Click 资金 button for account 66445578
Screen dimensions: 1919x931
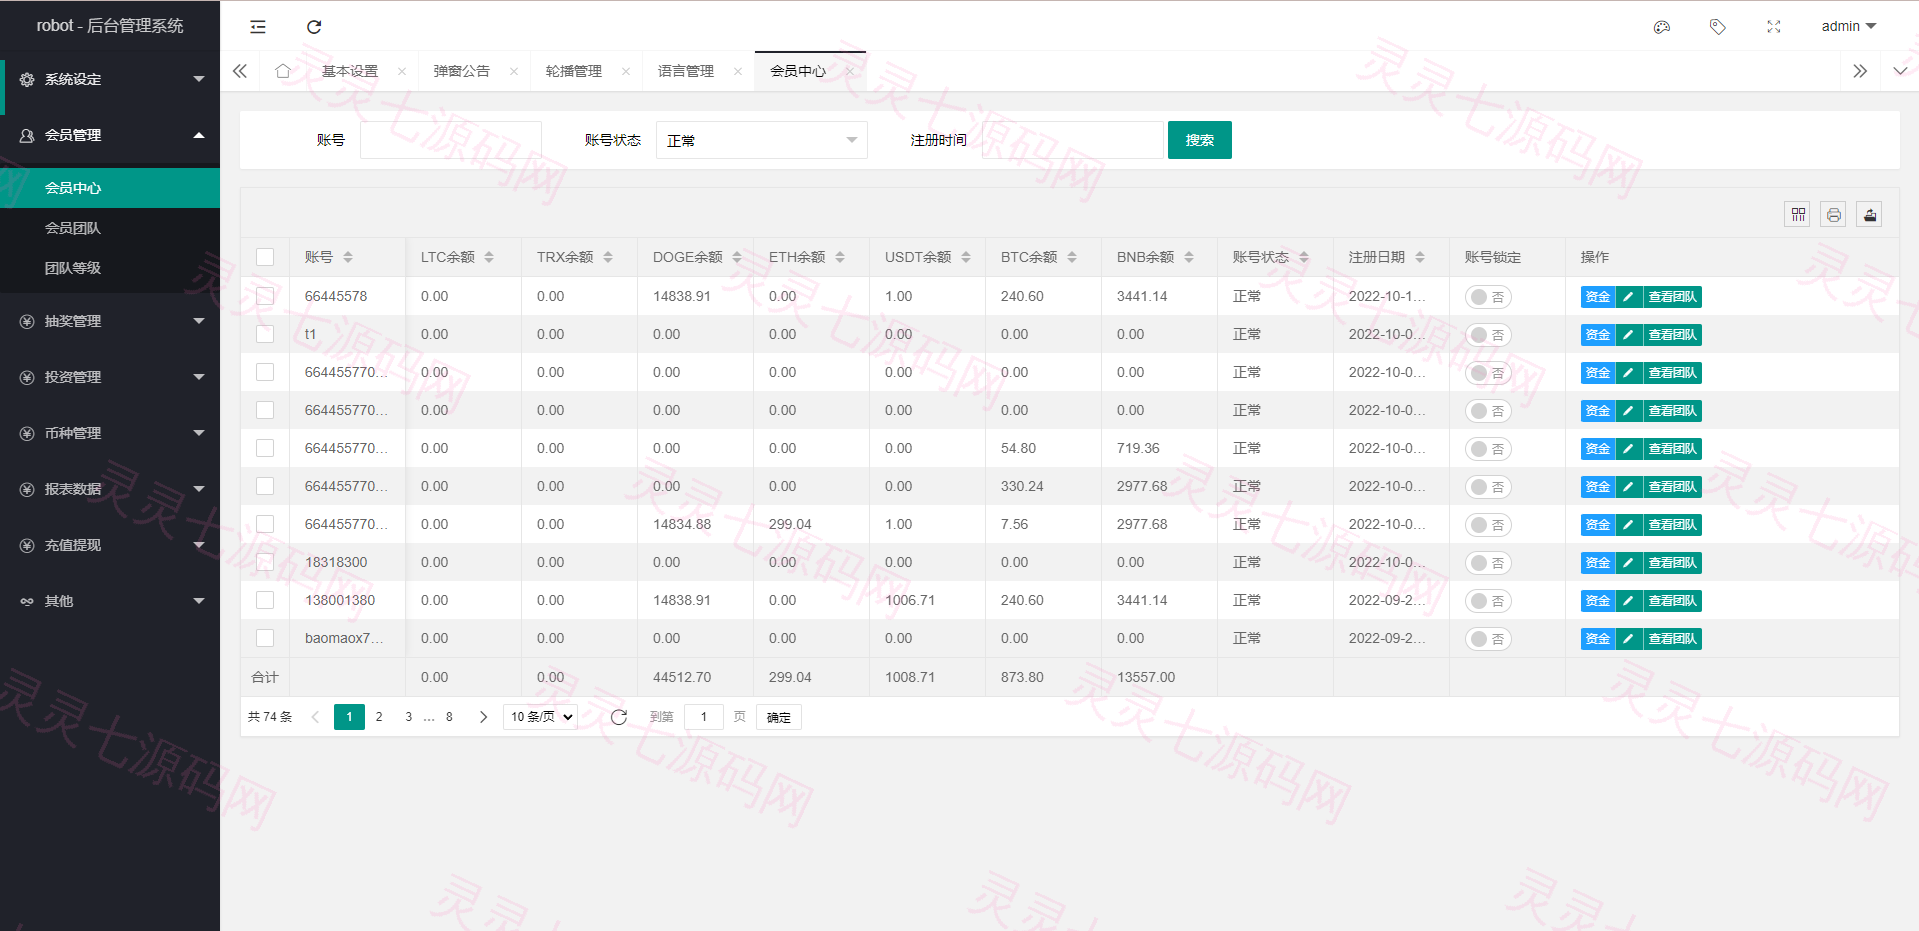1598,297
